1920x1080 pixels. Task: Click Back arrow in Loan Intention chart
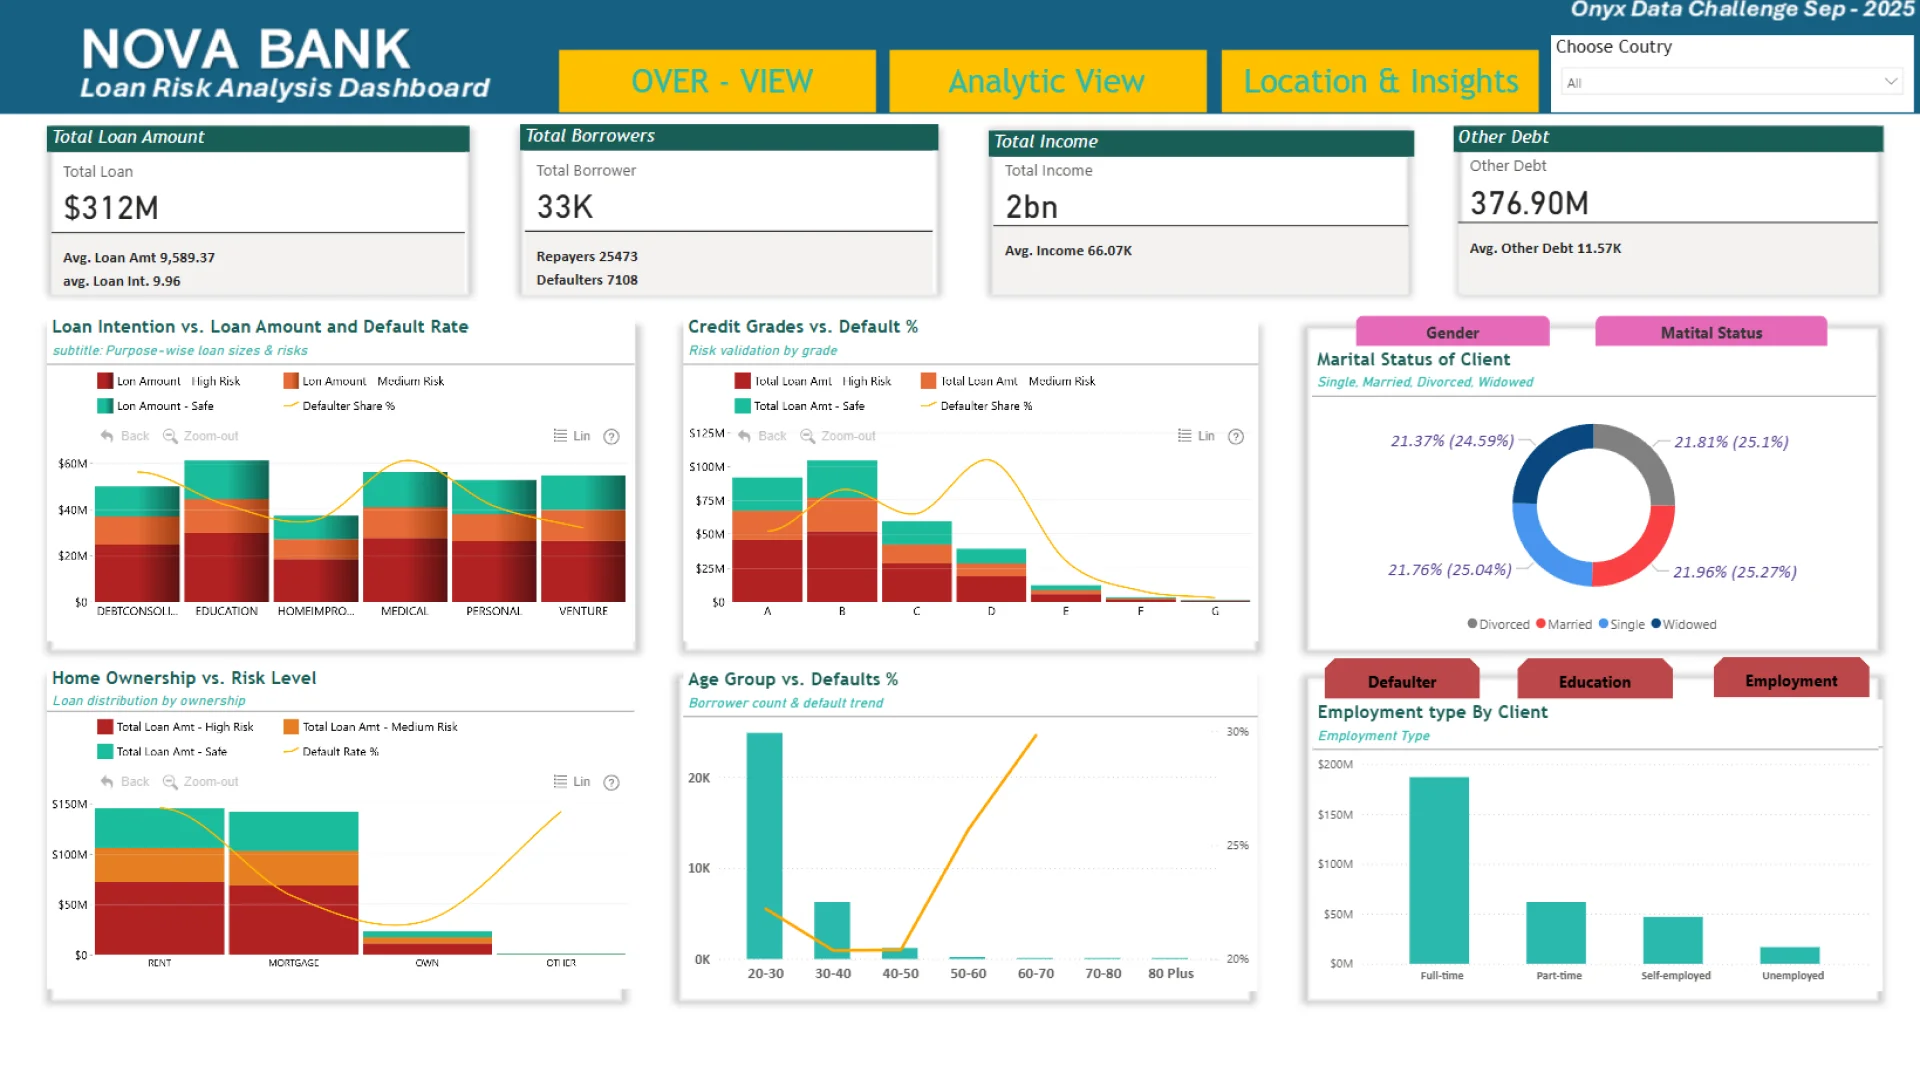107,436
